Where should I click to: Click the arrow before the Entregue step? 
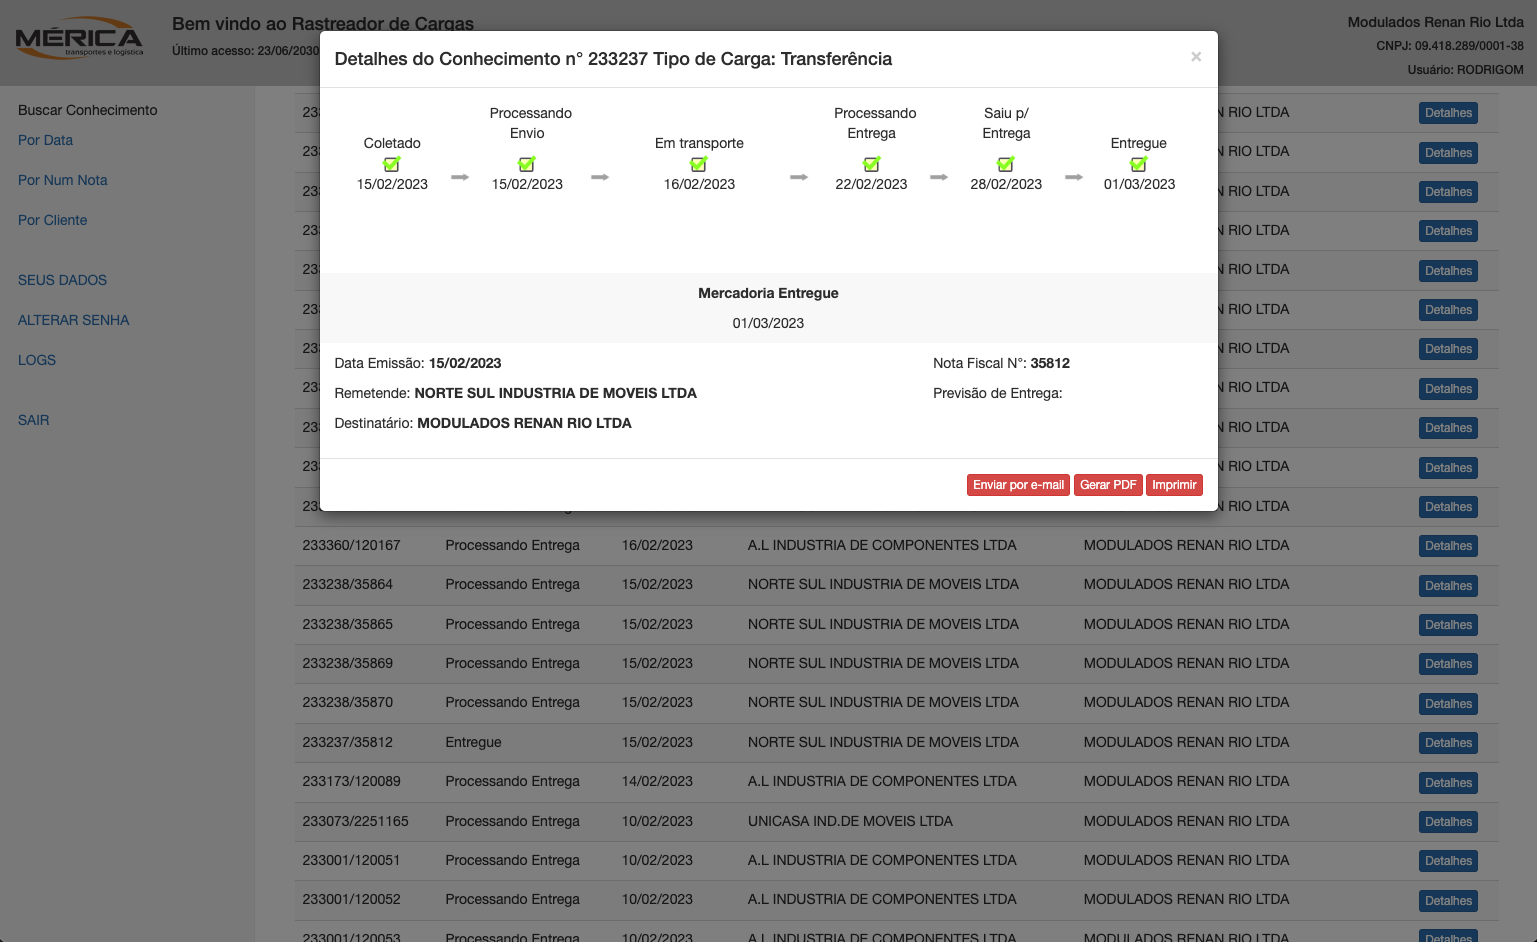(1074, 177)
